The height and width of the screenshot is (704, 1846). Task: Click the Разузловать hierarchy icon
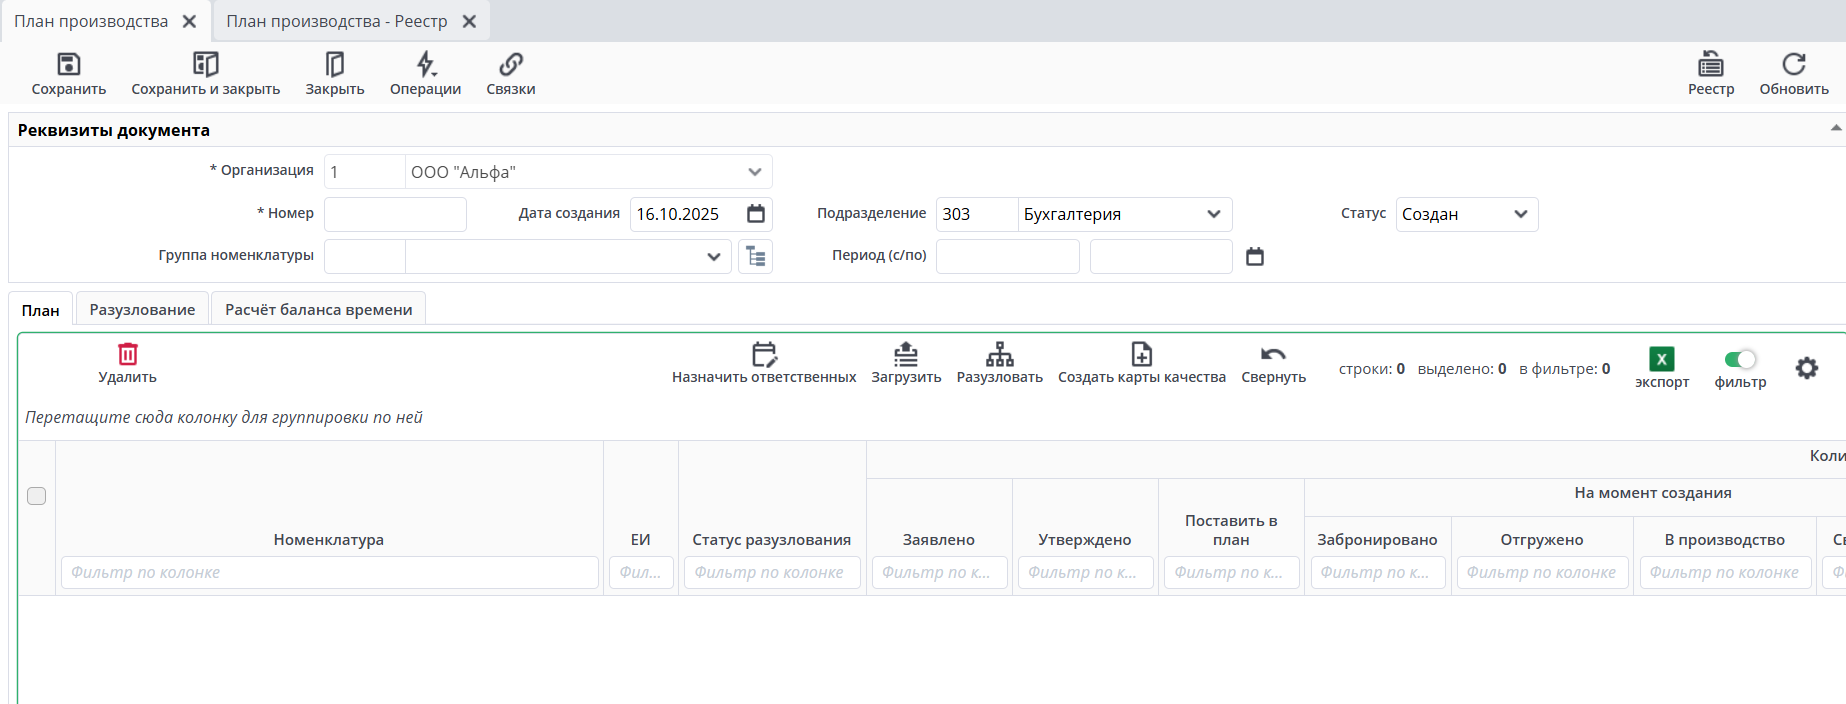(x=999, y=355)
